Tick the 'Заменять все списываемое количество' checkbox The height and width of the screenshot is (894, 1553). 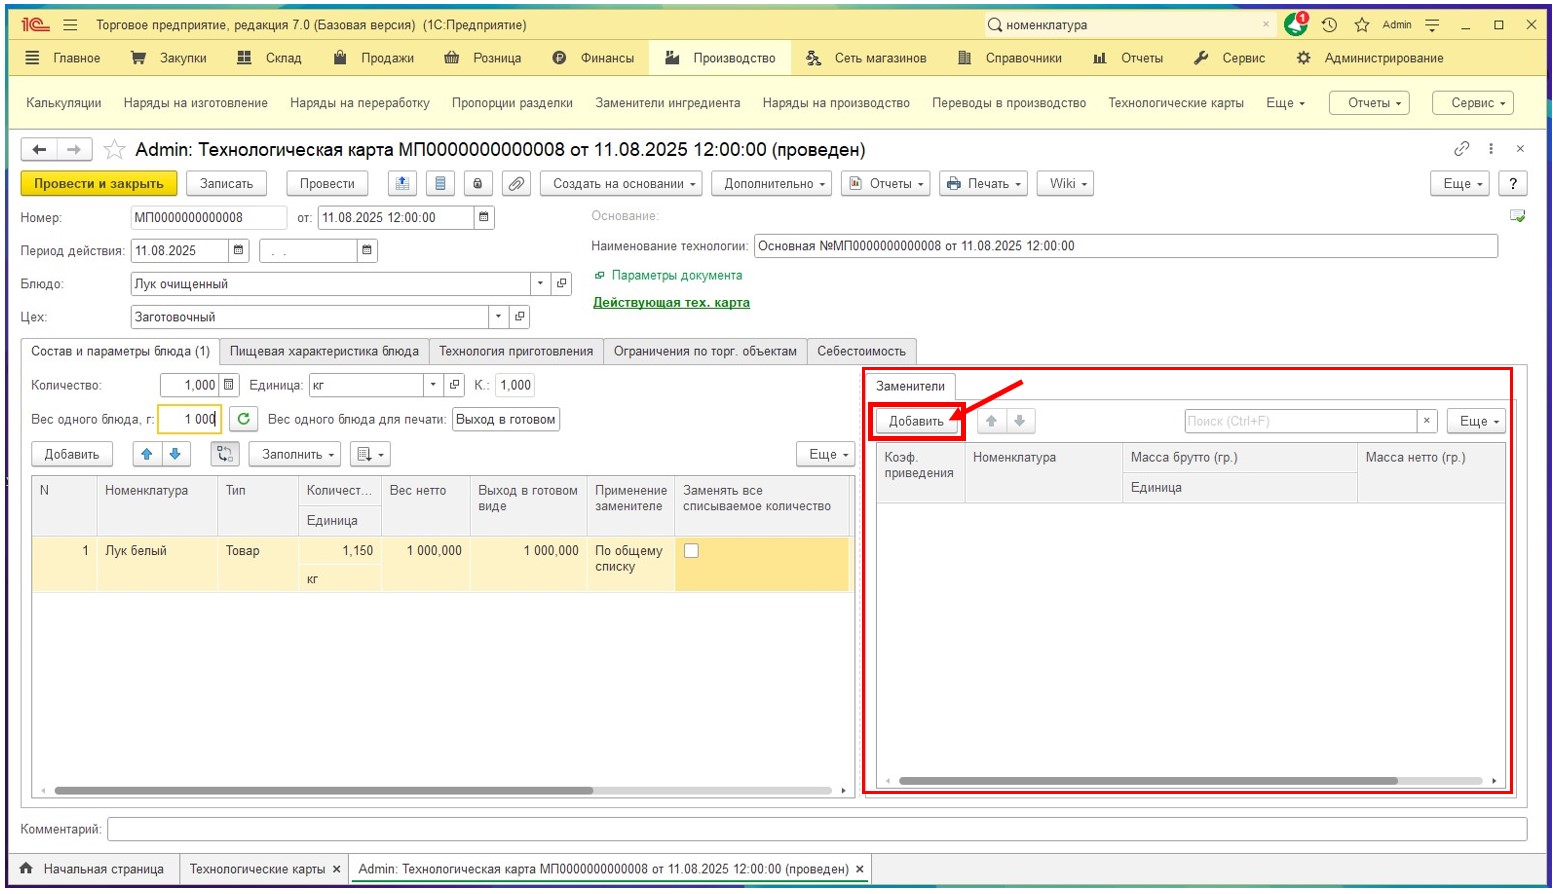pos(691,551)
